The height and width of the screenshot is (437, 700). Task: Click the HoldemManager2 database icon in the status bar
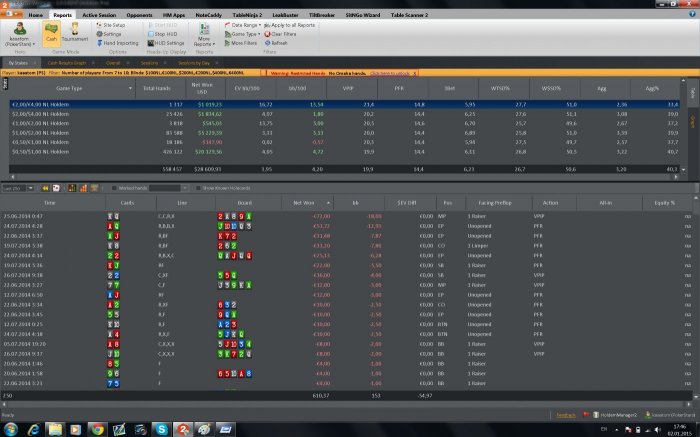coord(596,415)
